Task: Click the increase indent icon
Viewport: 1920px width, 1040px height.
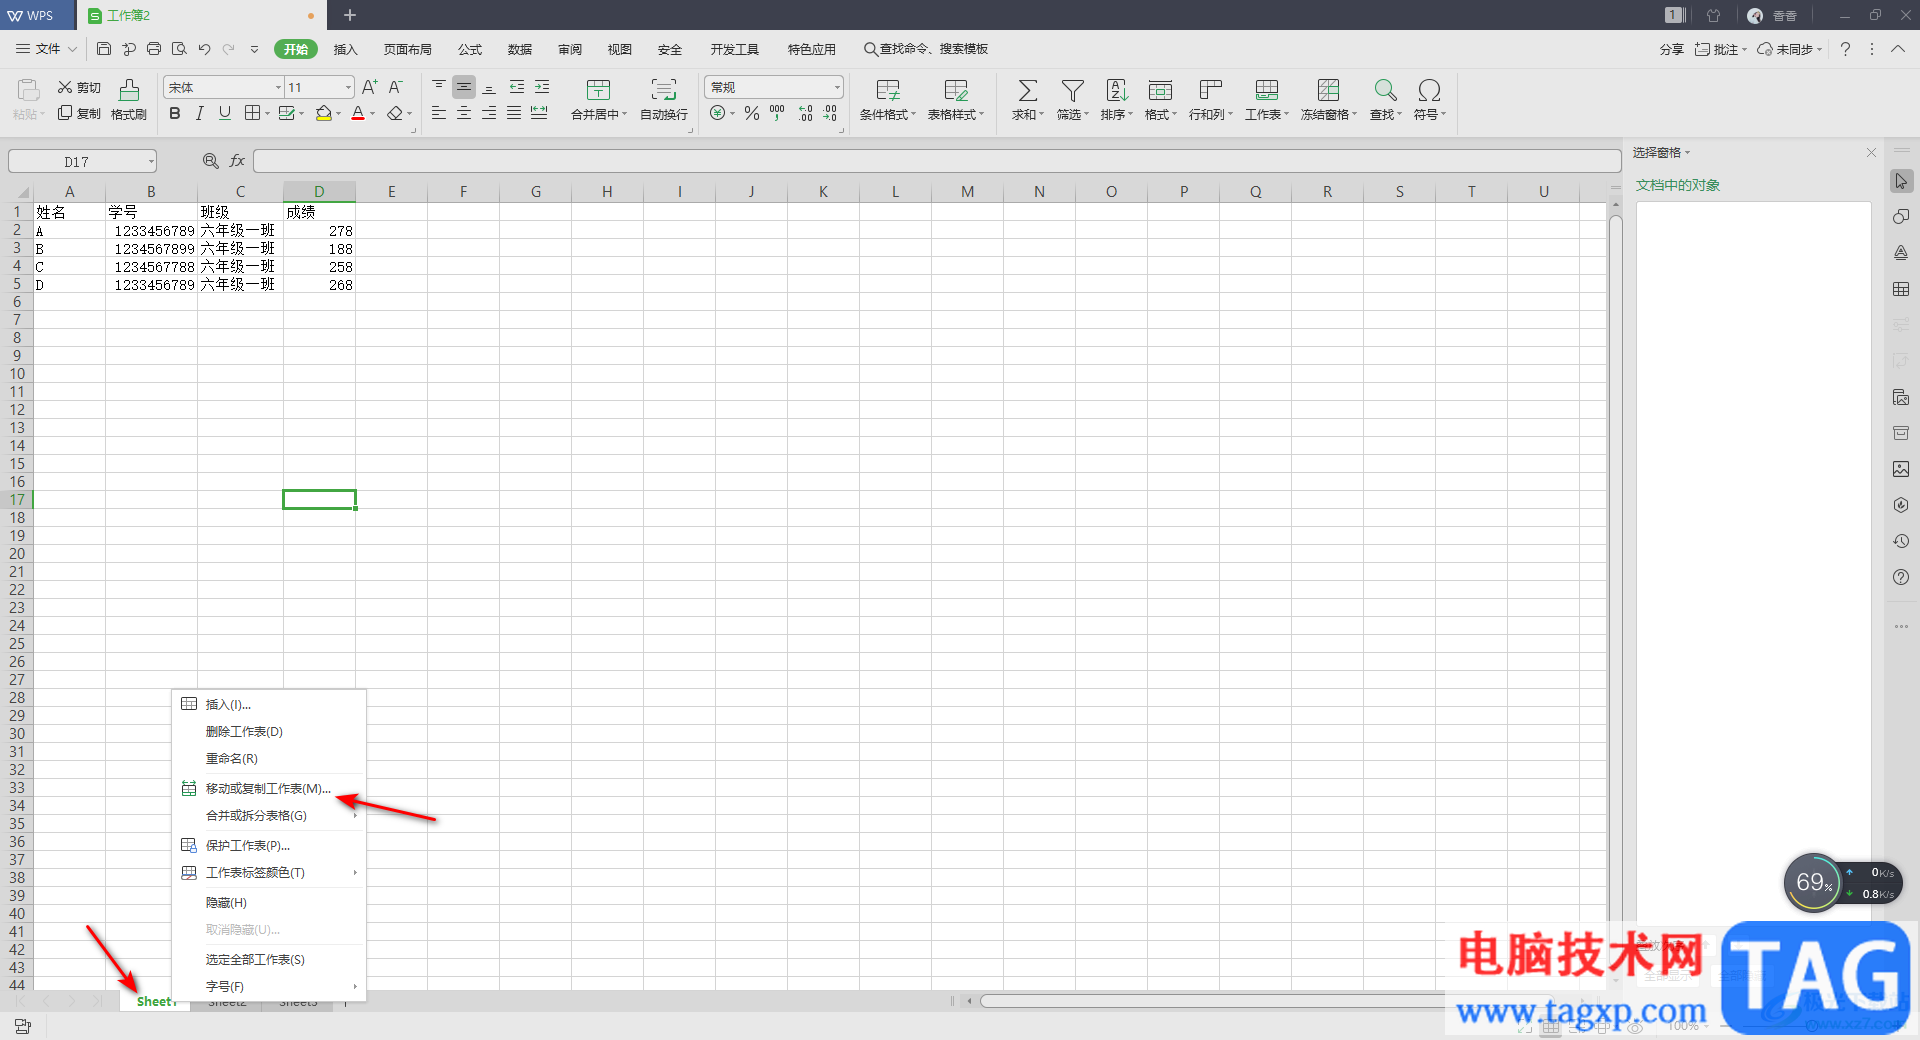Action: click(x=542, y=88)
